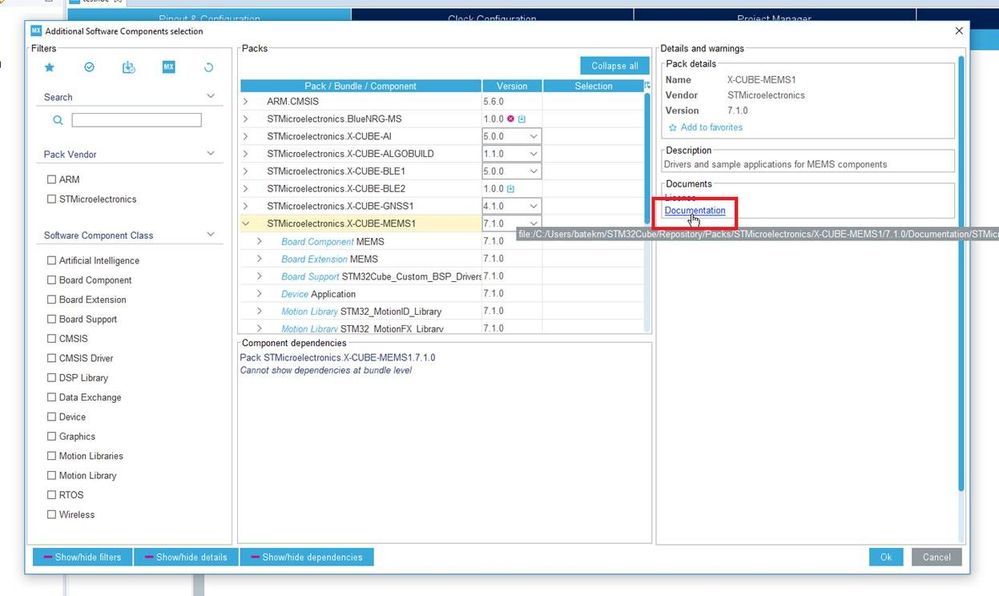
Task: Tick the ARM vendor checkbox
Action: 52,180
